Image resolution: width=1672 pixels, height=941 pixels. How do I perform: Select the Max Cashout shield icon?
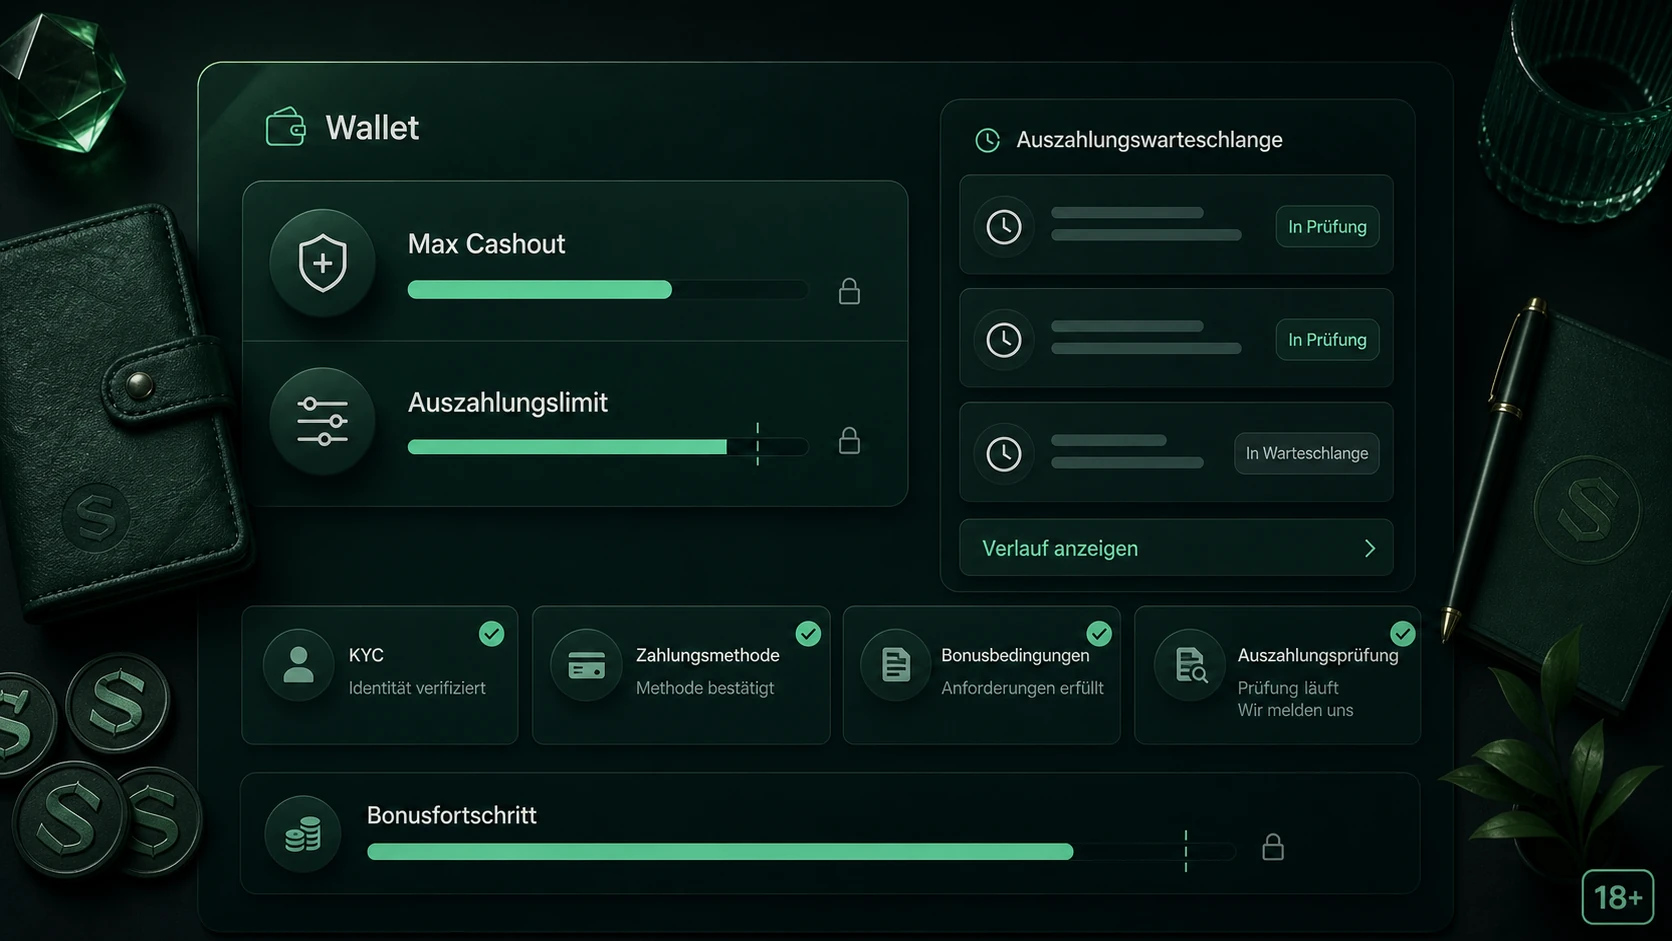click(x=322, y=263)
